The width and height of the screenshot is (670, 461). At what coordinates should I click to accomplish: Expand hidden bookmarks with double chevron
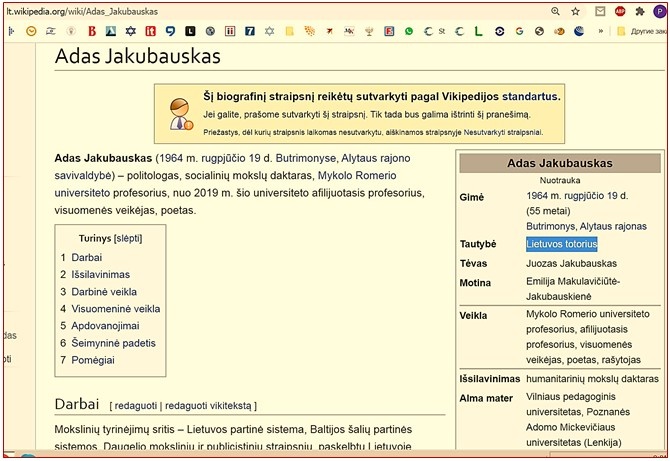[600, 31]
